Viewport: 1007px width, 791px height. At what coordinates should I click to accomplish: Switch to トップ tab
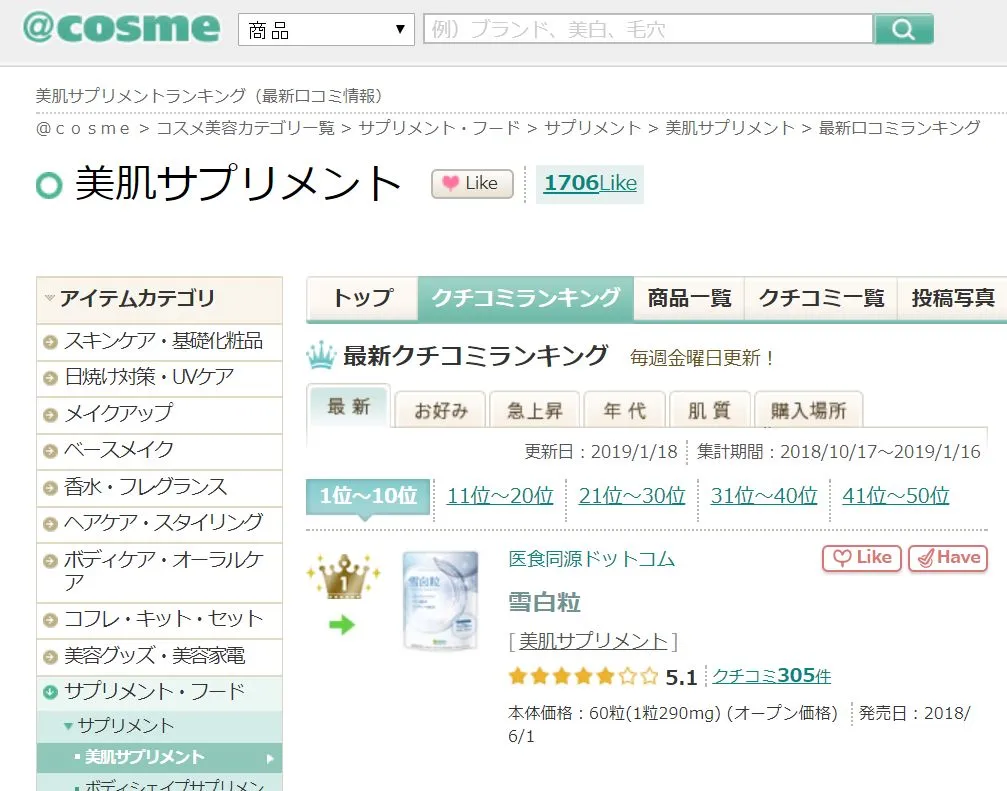363,299
